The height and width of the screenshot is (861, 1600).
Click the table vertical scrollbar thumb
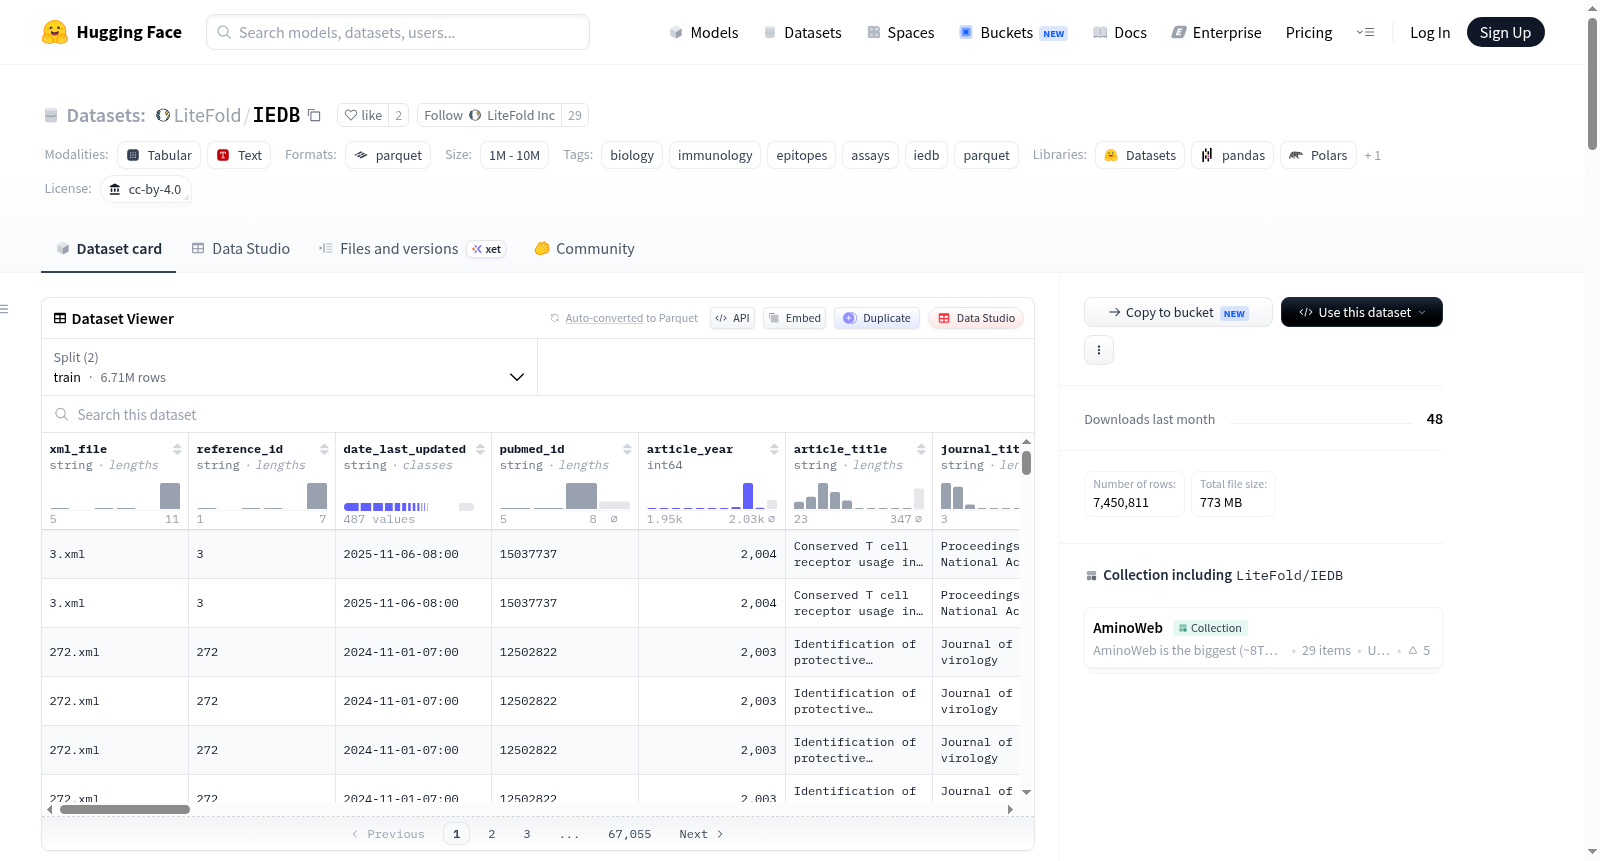pos(1026,463)
